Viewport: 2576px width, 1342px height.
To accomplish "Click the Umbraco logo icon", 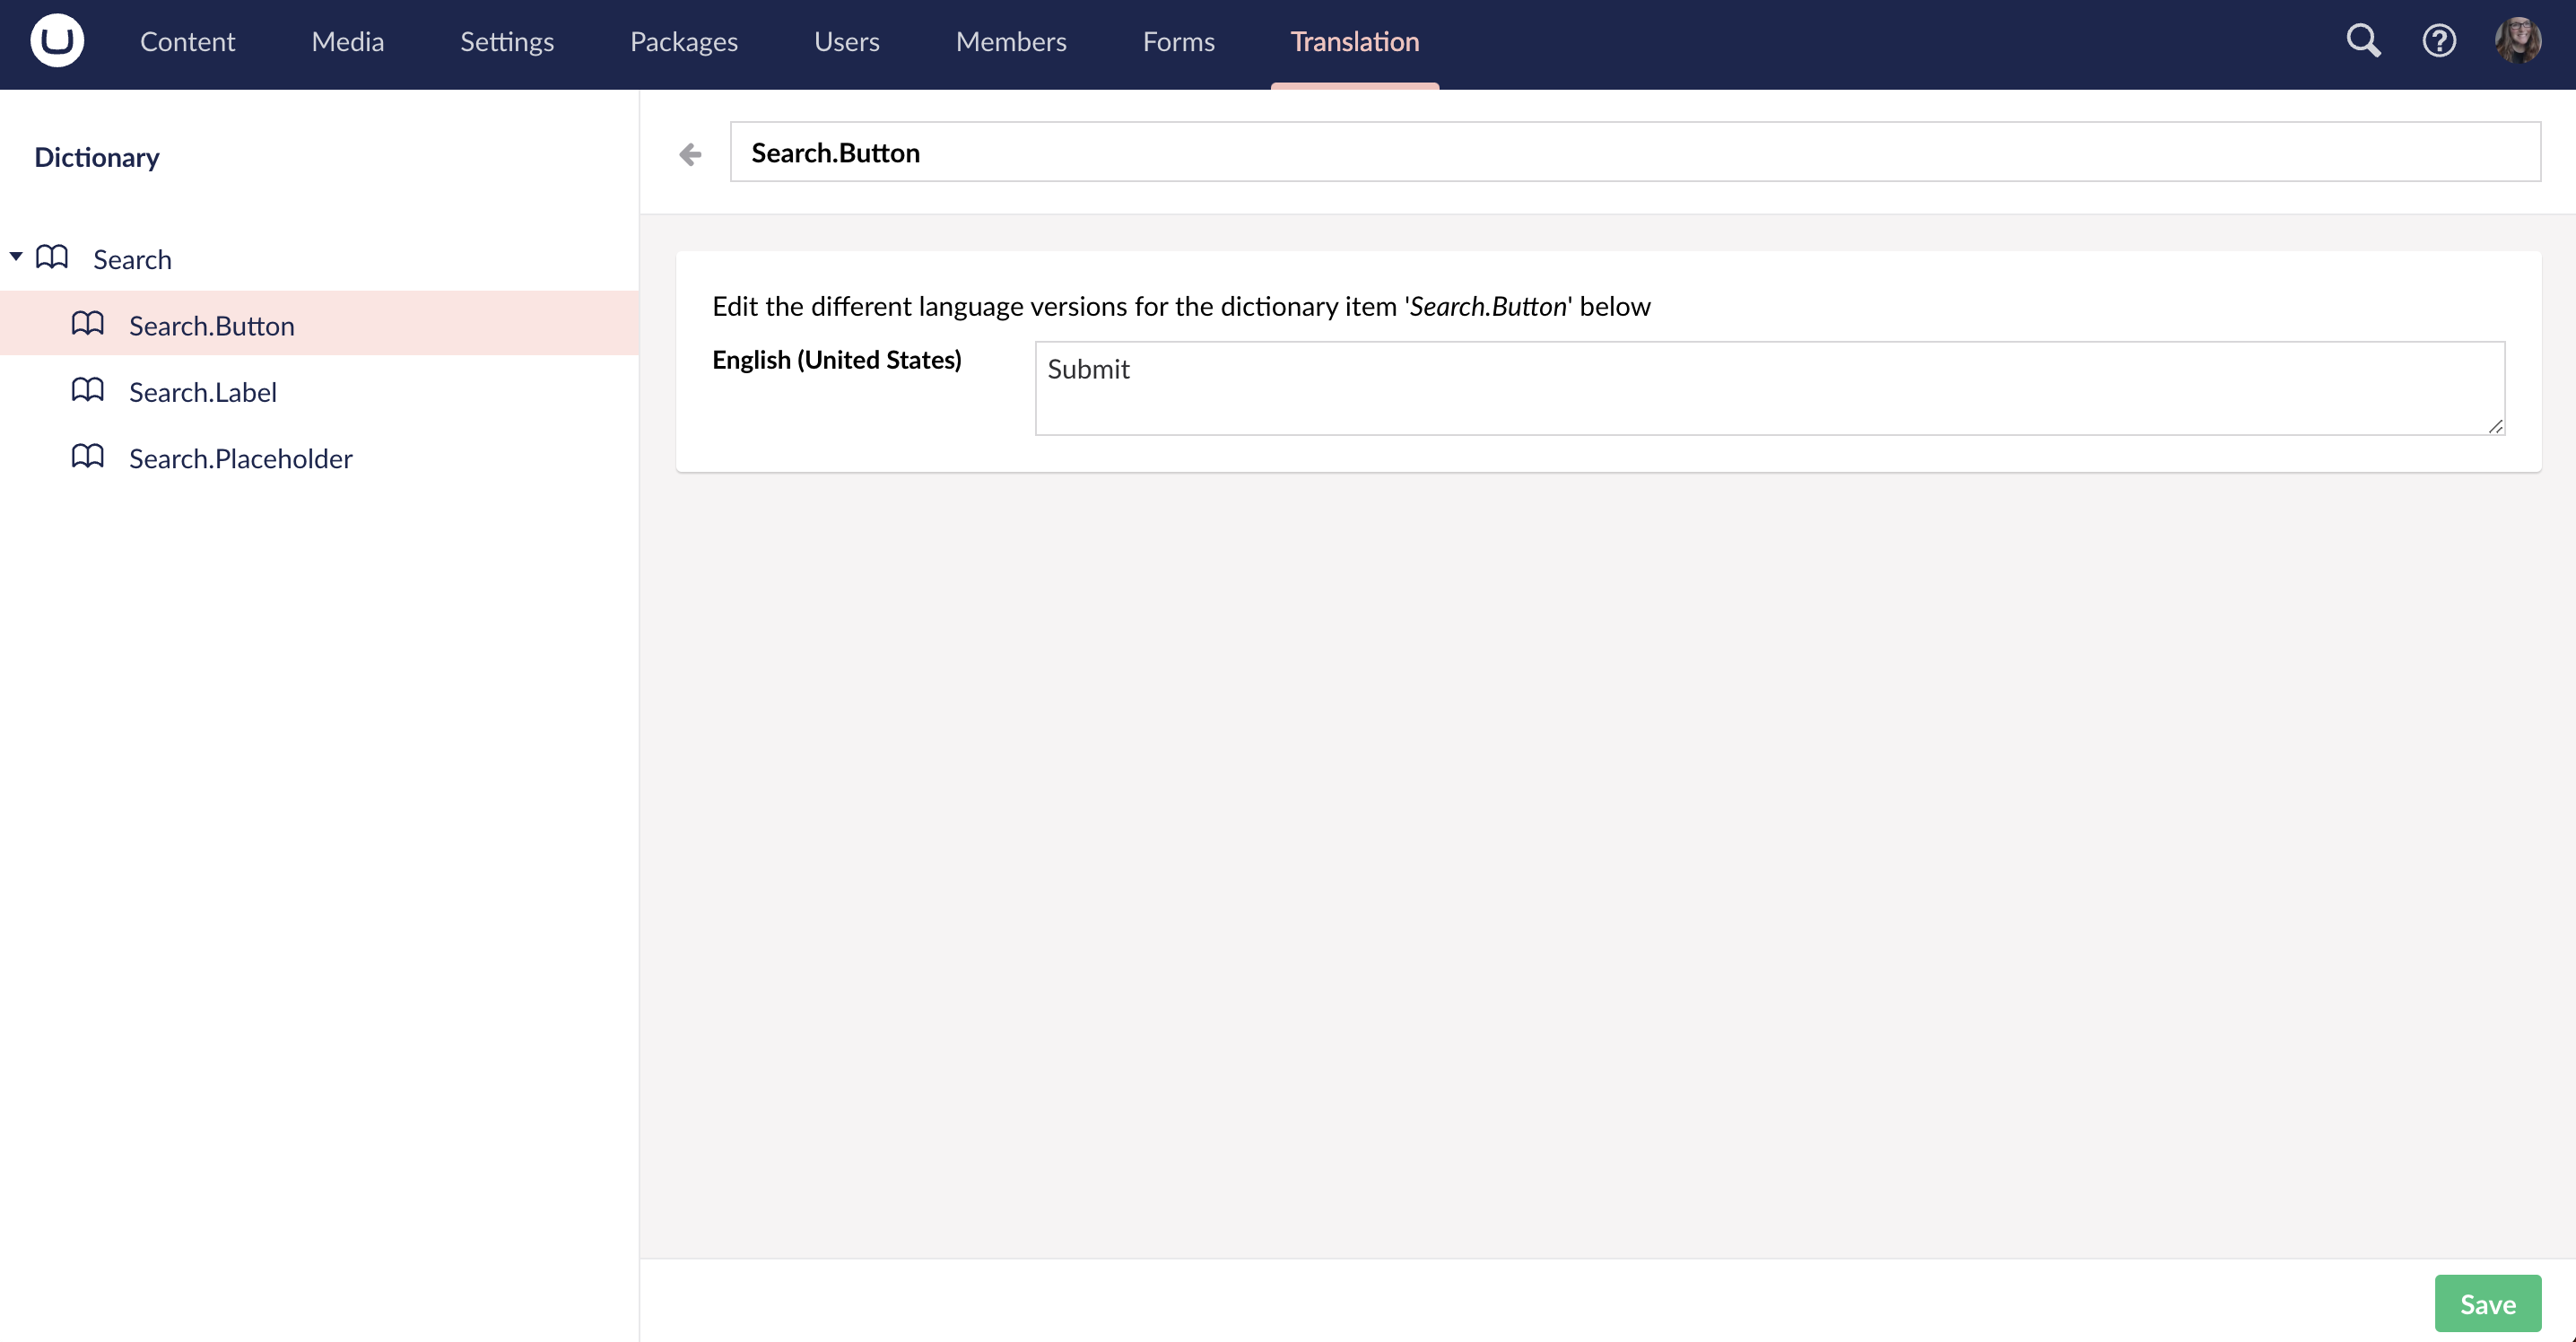I will tap(57, 41).
